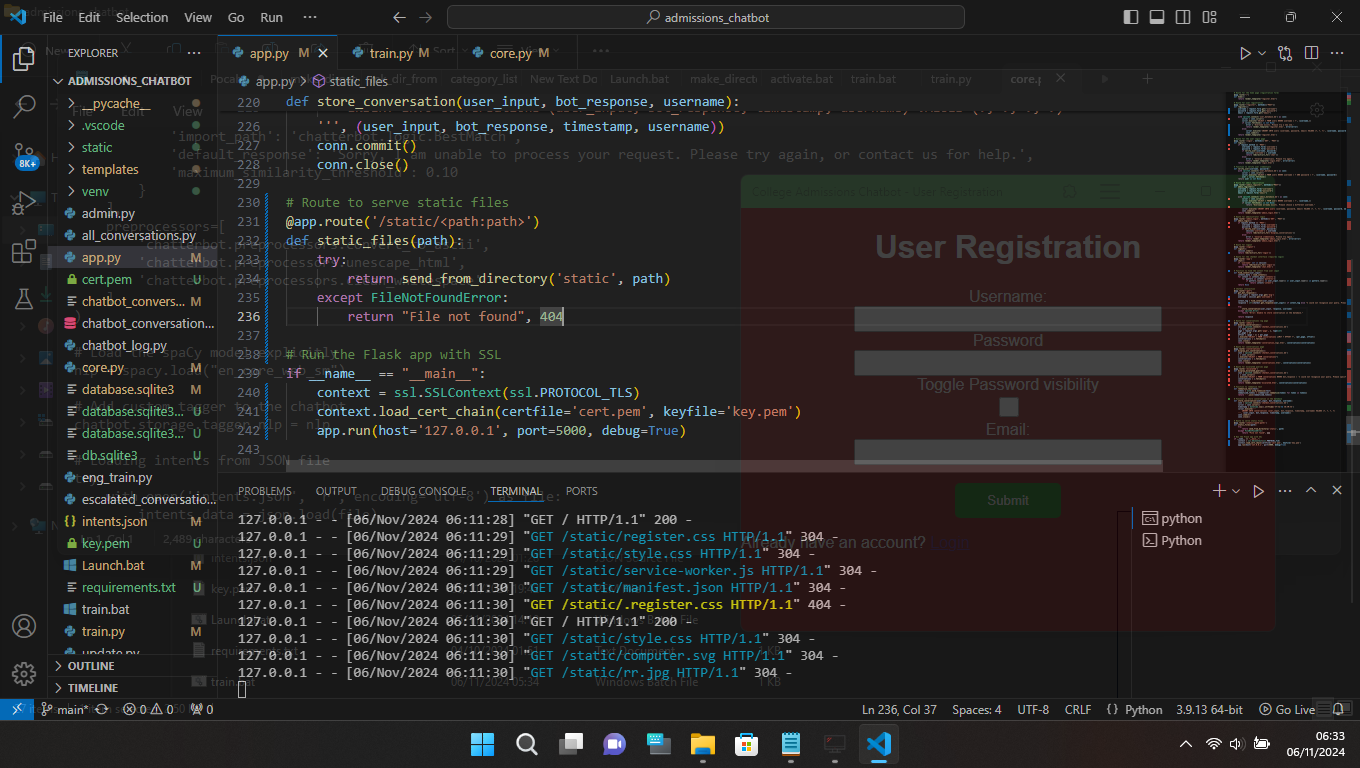The image size is (1360, 768).
Task: Go back using the title bar arrow
Action: 400,17
